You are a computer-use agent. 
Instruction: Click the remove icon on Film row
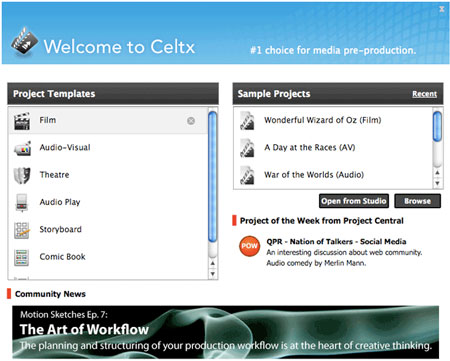[x=191, y=121]
